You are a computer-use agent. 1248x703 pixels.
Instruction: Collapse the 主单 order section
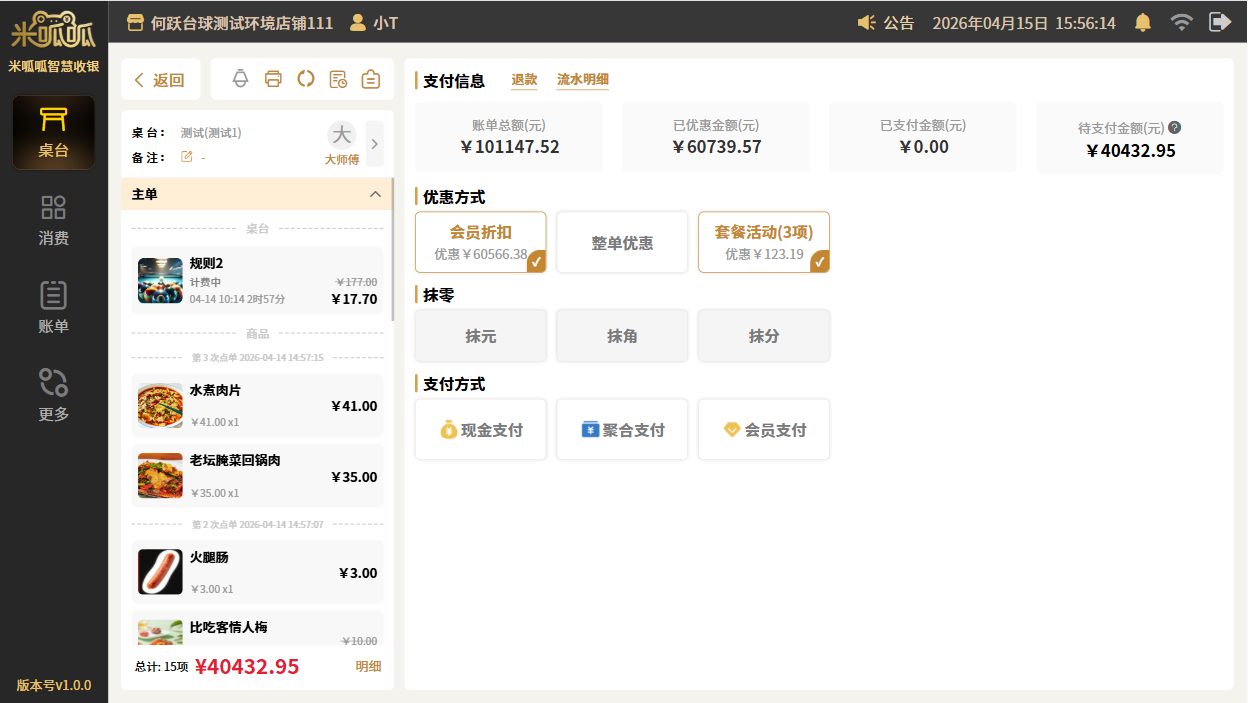pyautogui.click(x=375, y=194)
